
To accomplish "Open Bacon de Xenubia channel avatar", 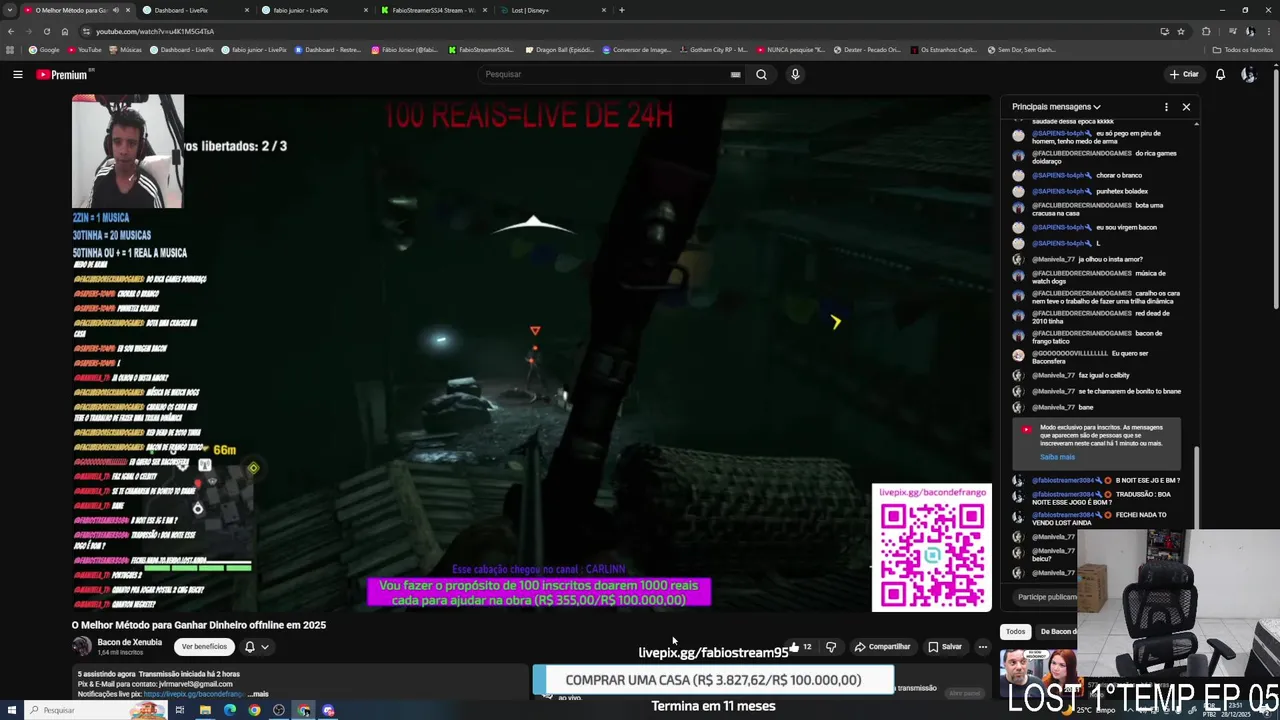I will pos(82,646).
